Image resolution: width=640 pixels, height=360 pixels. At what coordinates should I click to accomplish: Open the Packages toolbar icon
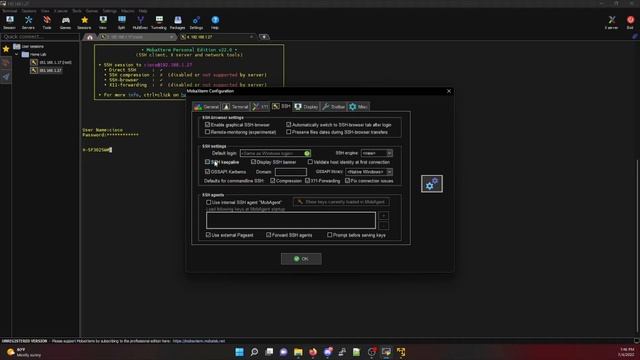coord(178,22)
